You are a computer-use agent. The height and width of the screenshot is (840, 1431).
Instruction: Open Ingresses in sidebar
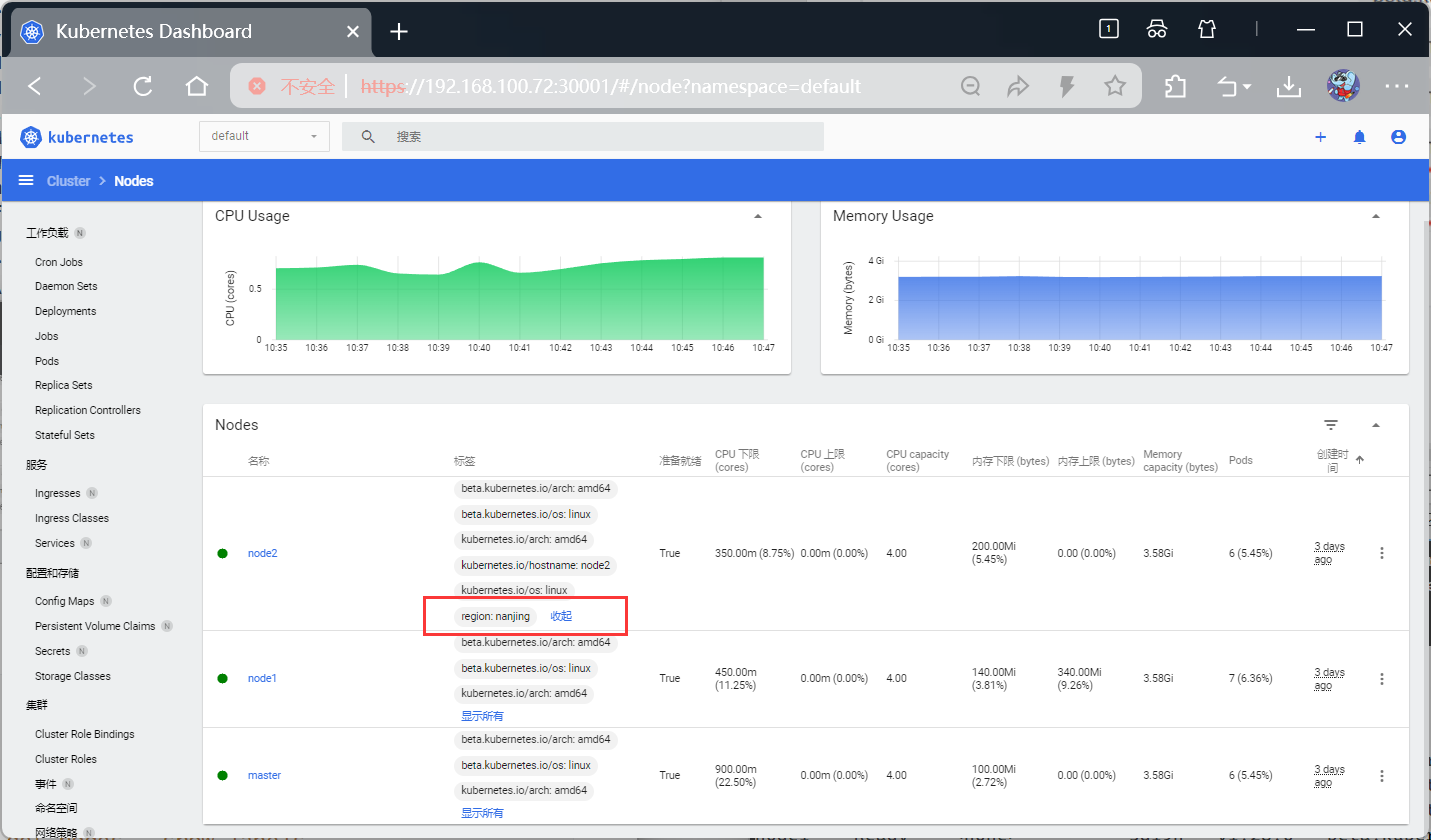(57, 493)
